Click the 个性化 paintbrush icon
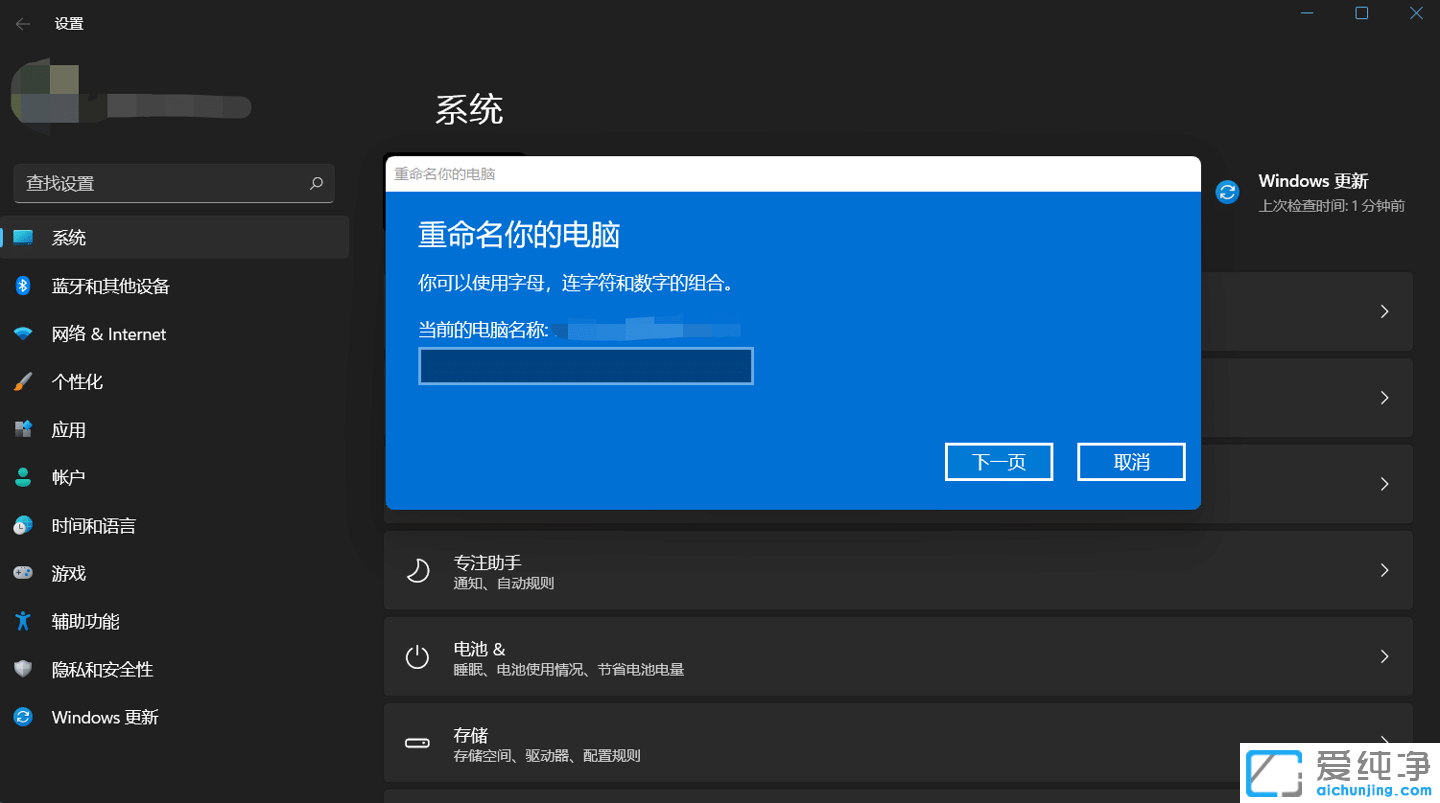This screenshot has width=1440, height=803. [22, 381]
